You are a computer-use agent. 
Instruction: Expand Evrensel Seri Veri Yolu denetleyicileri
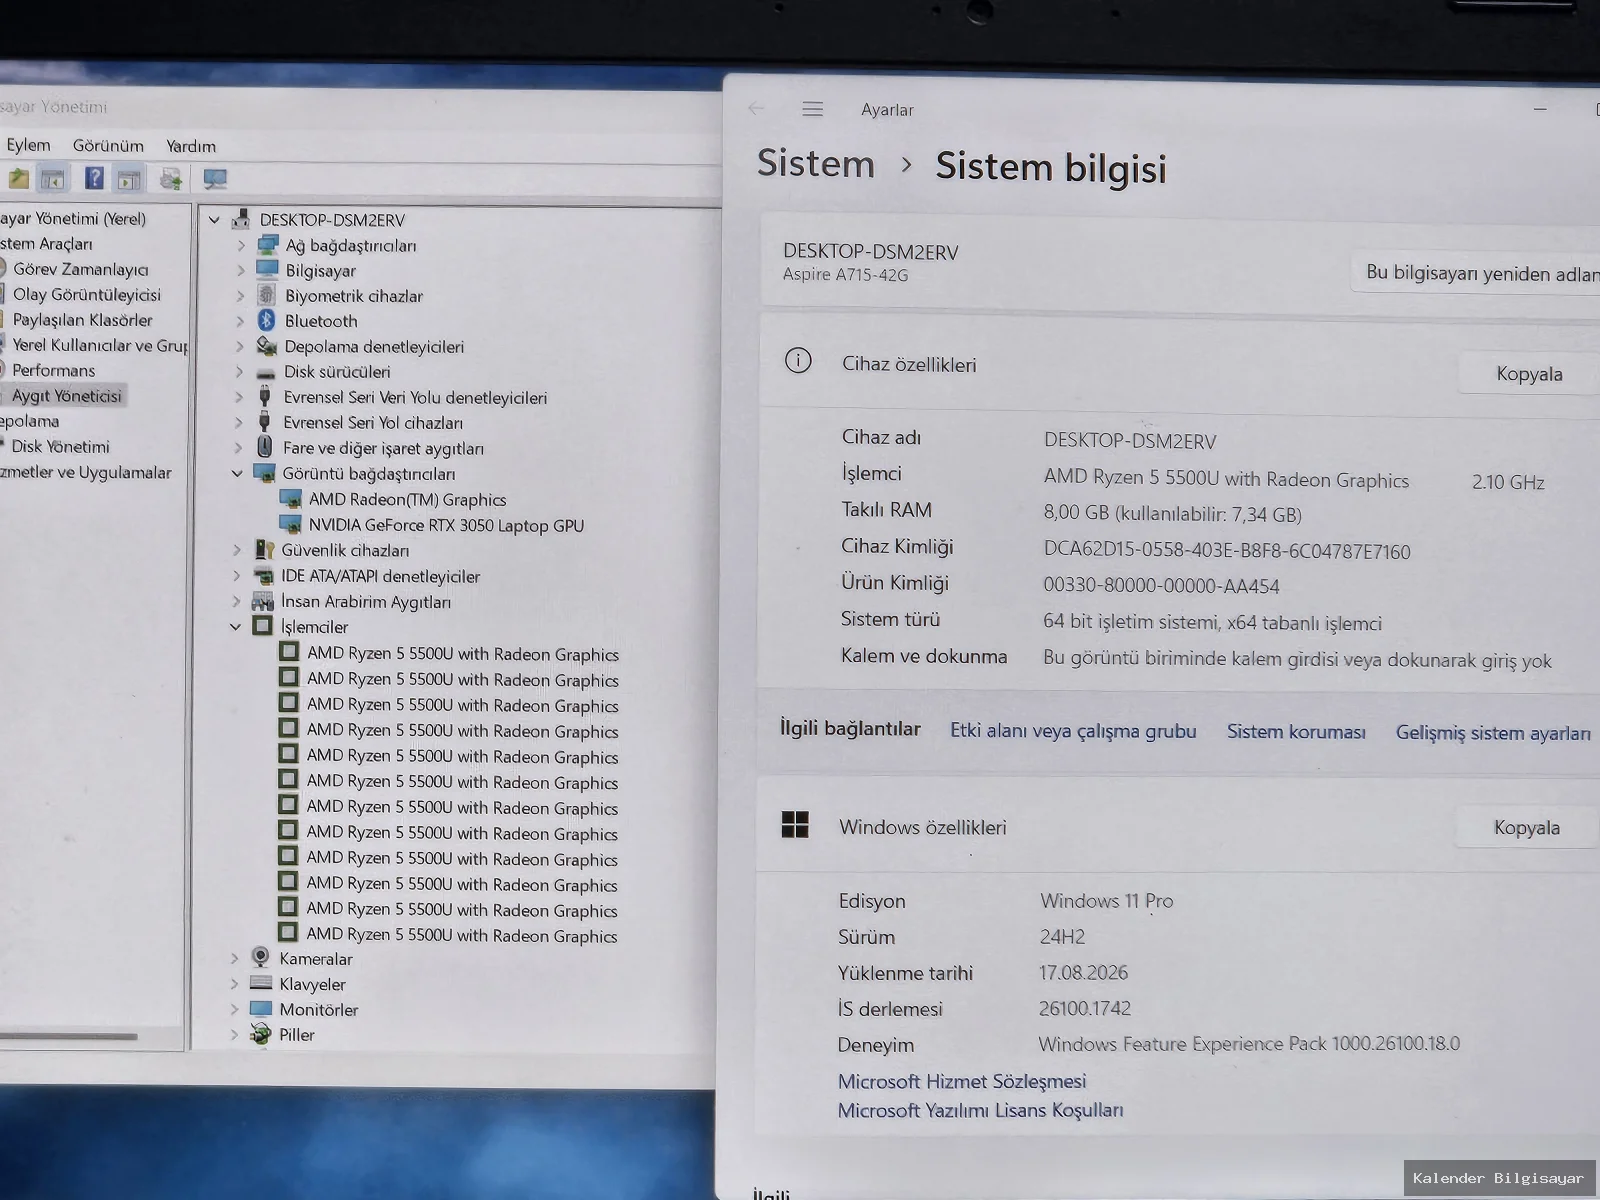[240, 397]
